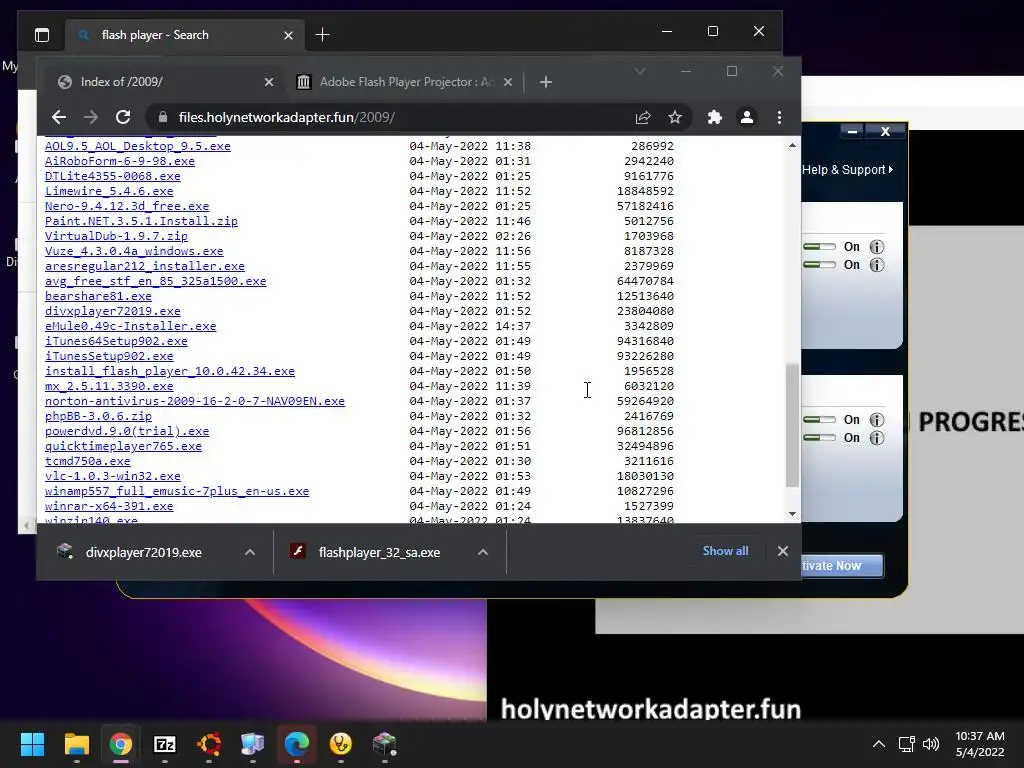Viewport: 1024px width, 768px height.
Task: Download install_flash_player_10.0.42.34.exe
Action: [x=170, y=371]
